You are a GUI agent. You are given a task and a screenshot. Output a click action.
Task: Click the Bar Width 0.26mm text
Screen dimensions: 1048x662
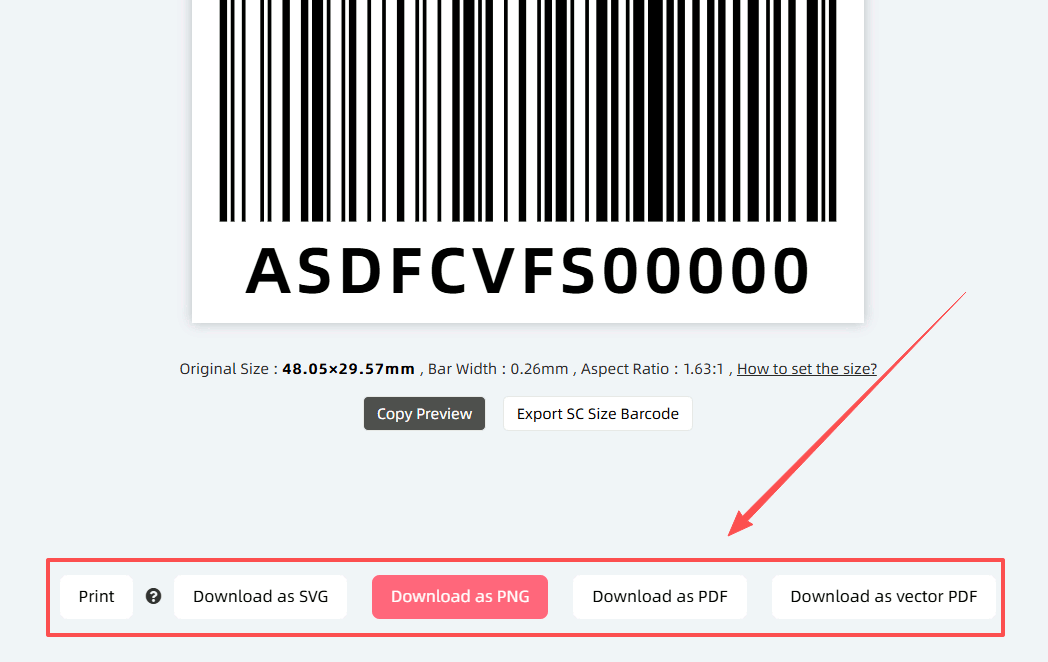point(498,369)
